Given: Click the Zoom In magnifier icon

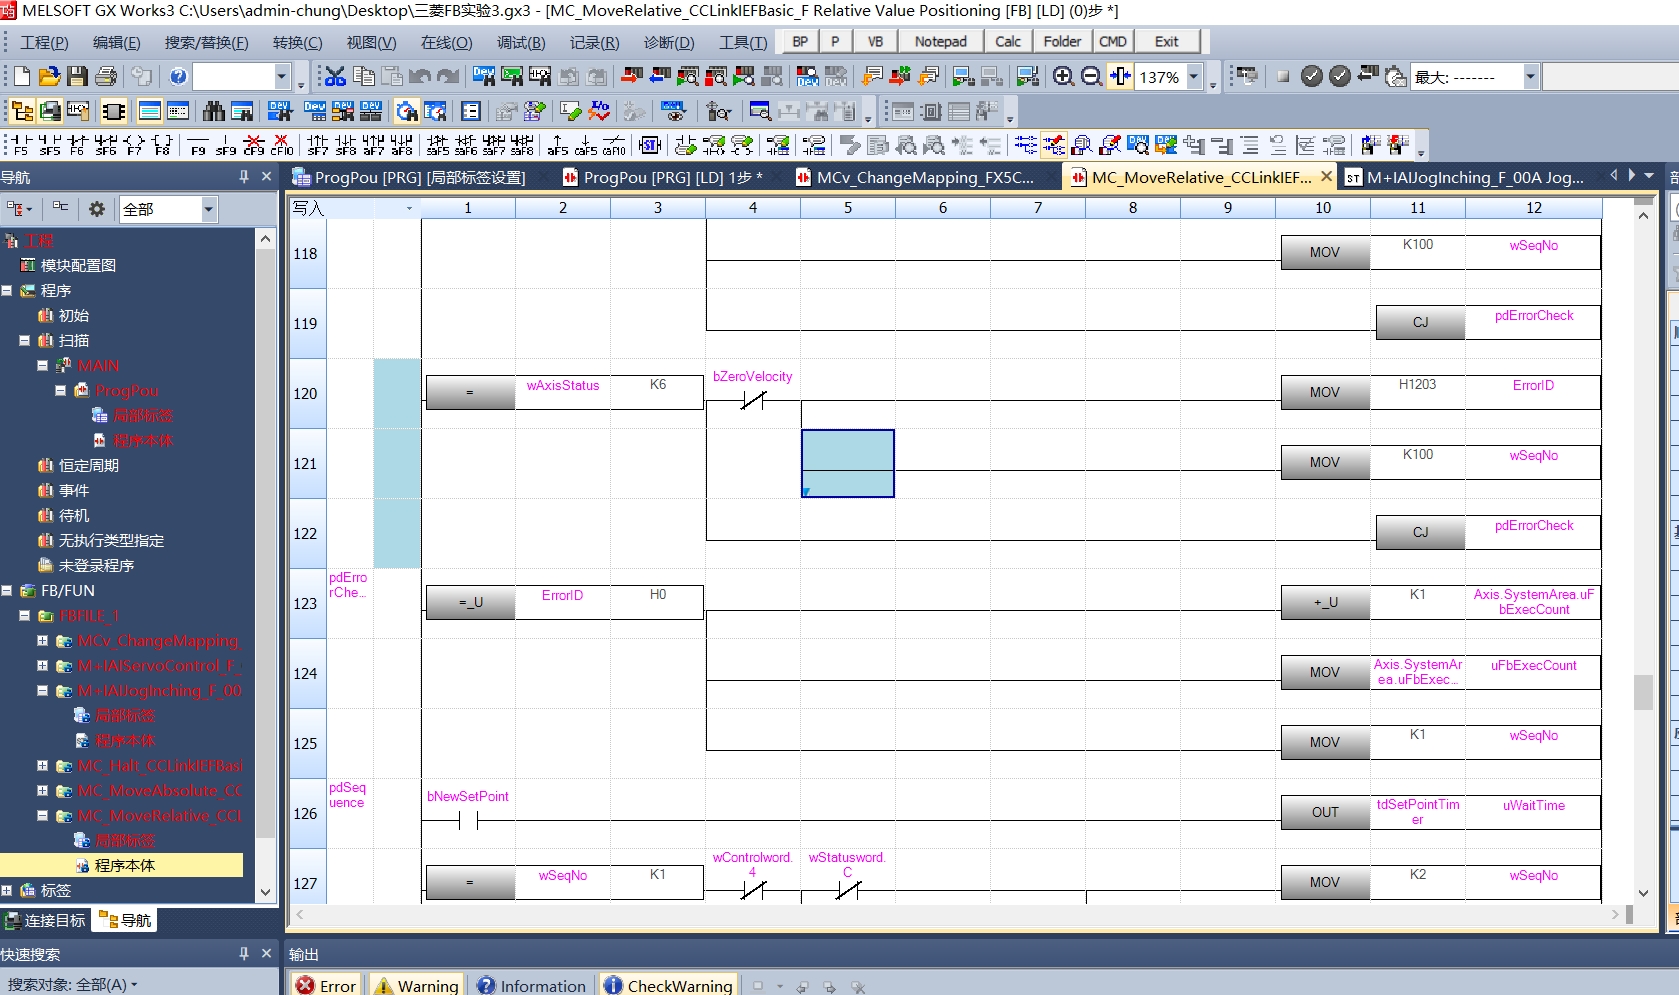Looking at the screenshot, I should 1064,77.
